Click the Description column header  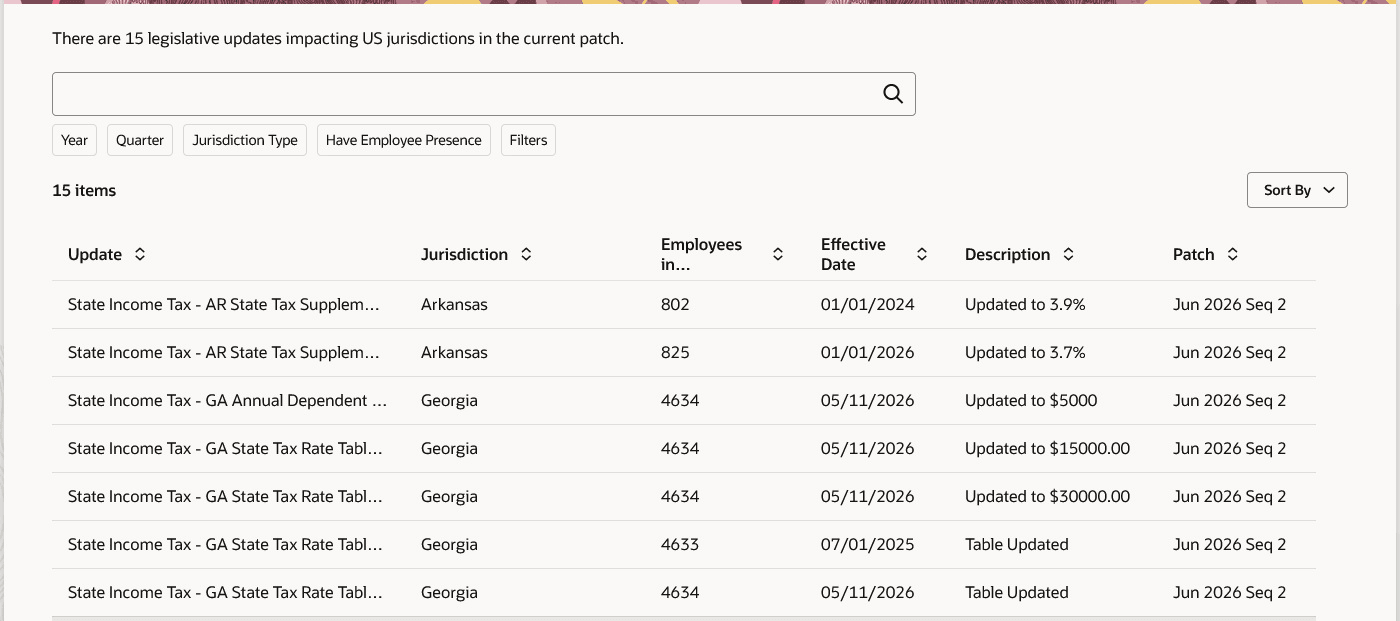1007,254
